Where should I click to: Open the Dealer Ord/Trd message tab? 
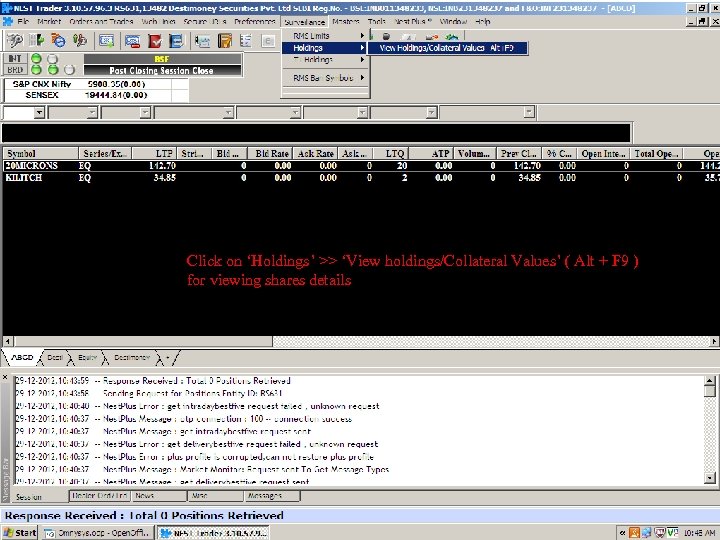point(99,496)
